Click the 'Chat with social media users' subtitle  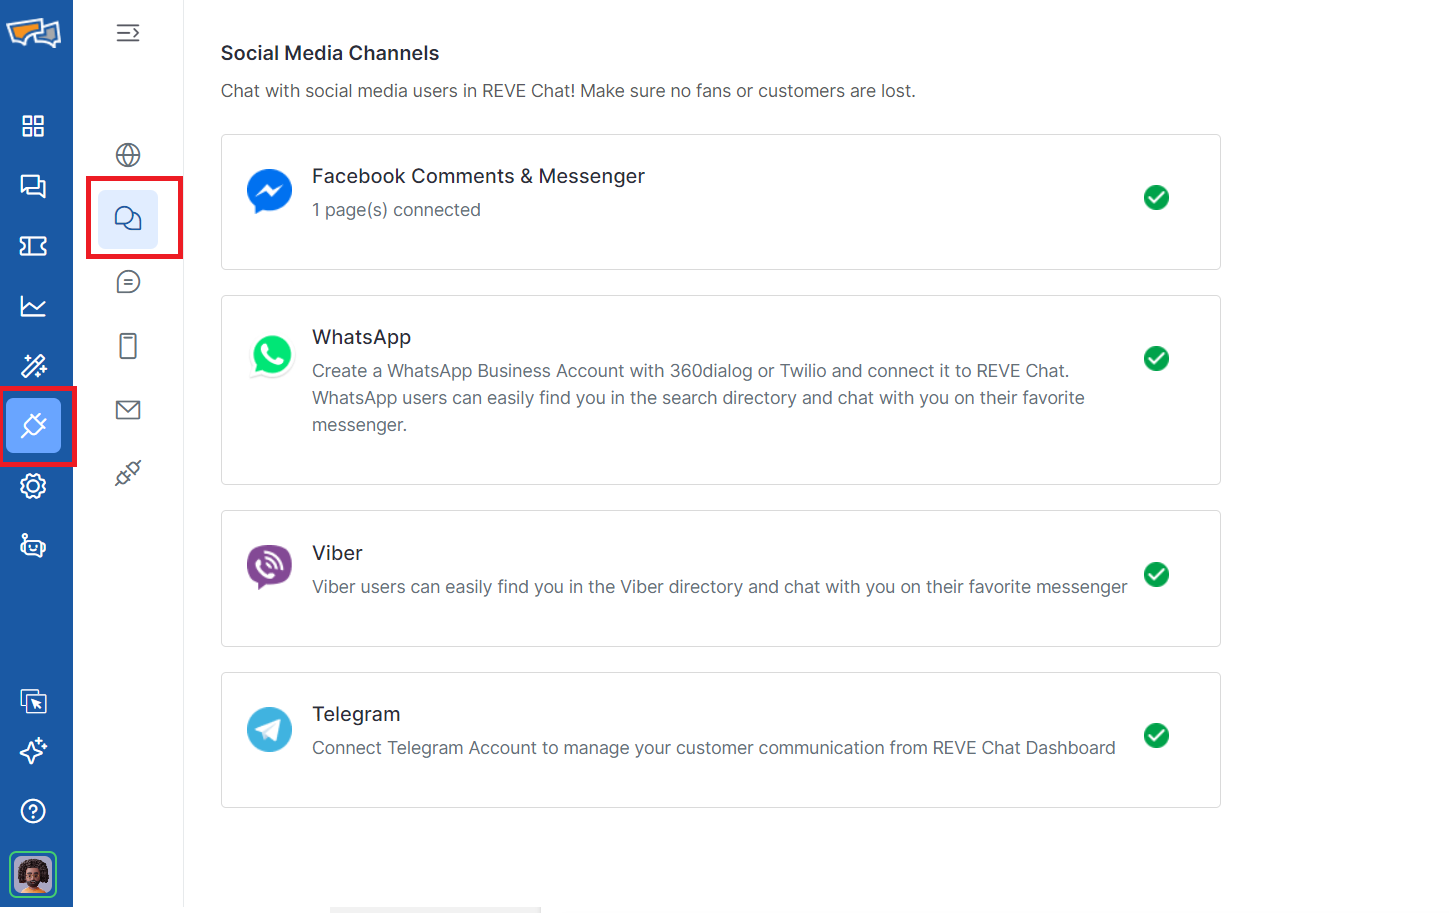click(568, 91)
